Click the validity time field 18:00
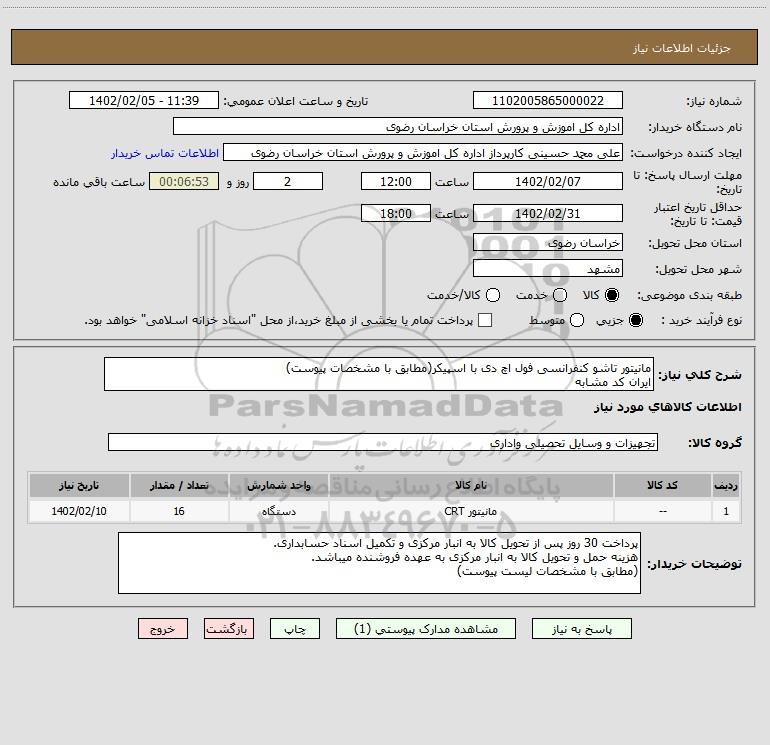The image size is (770, 745). click(x=396, y=213)
